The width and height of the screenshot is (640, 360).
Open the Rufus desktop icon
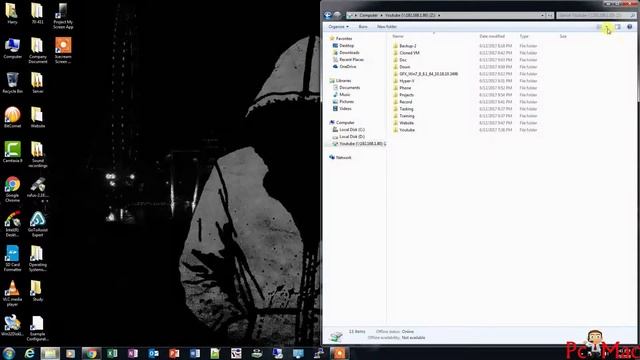pyautogui.click(x=38, y=187)
